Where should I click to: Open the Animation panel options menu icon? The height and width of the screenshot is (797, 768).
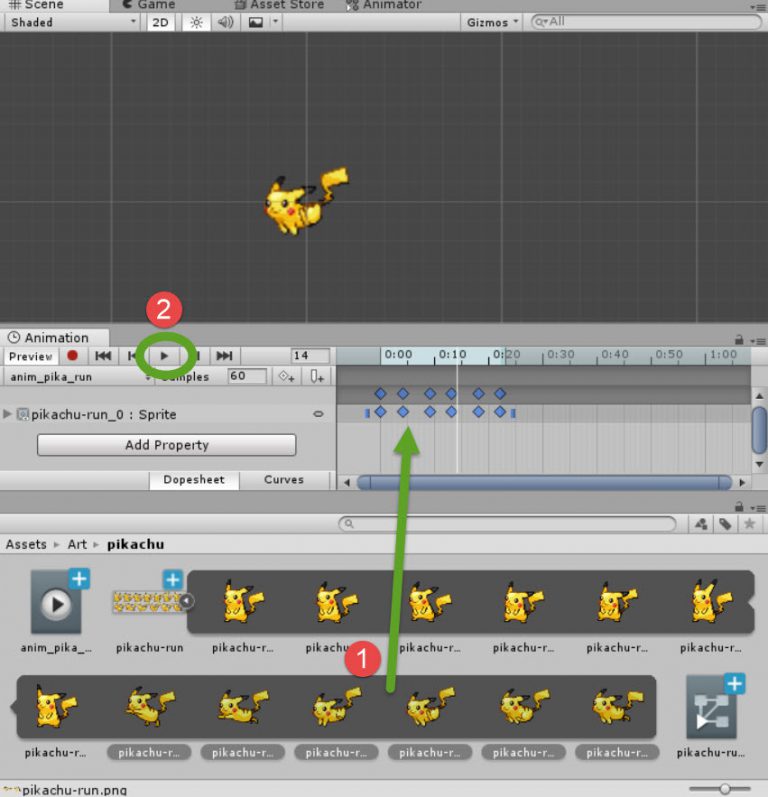(758, 341)
